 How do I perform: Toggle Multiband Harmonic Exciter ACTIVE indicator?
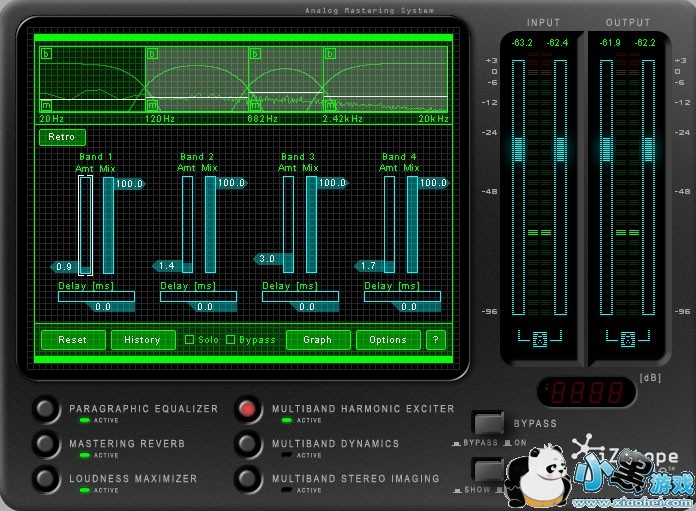(x=287, y=420)
